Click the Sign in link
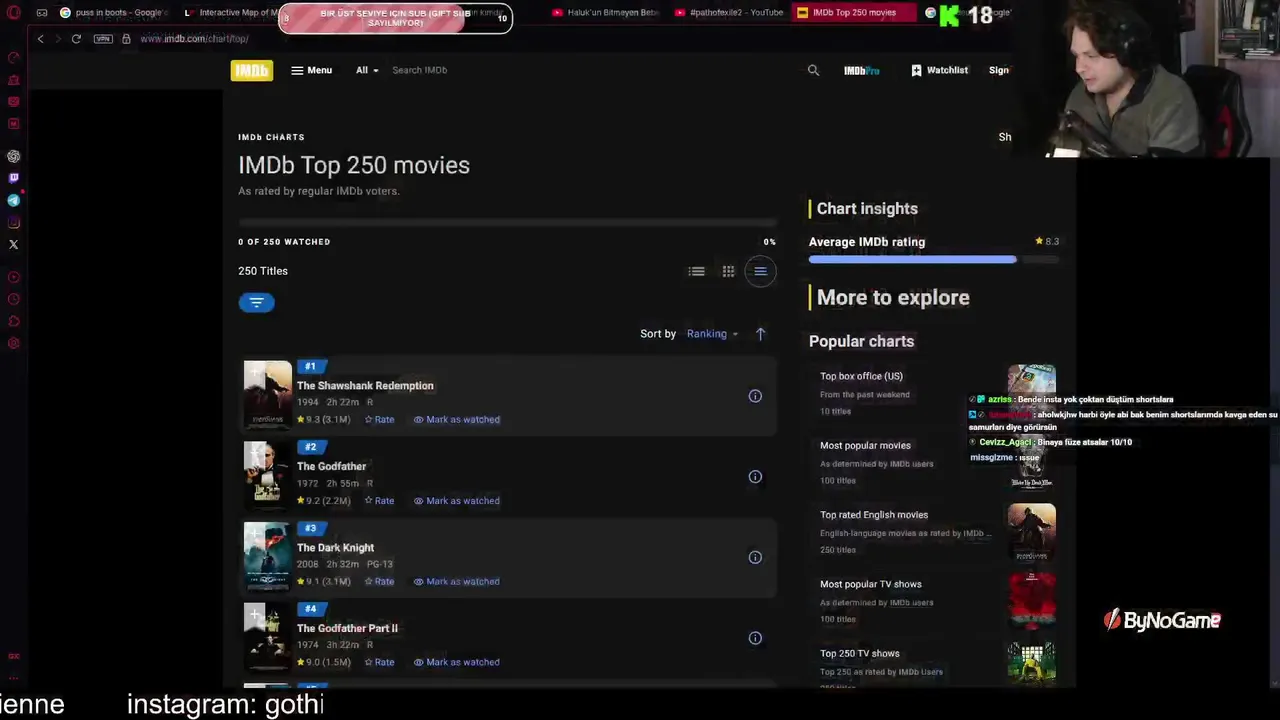1280x720 pixels. point(999,70)
